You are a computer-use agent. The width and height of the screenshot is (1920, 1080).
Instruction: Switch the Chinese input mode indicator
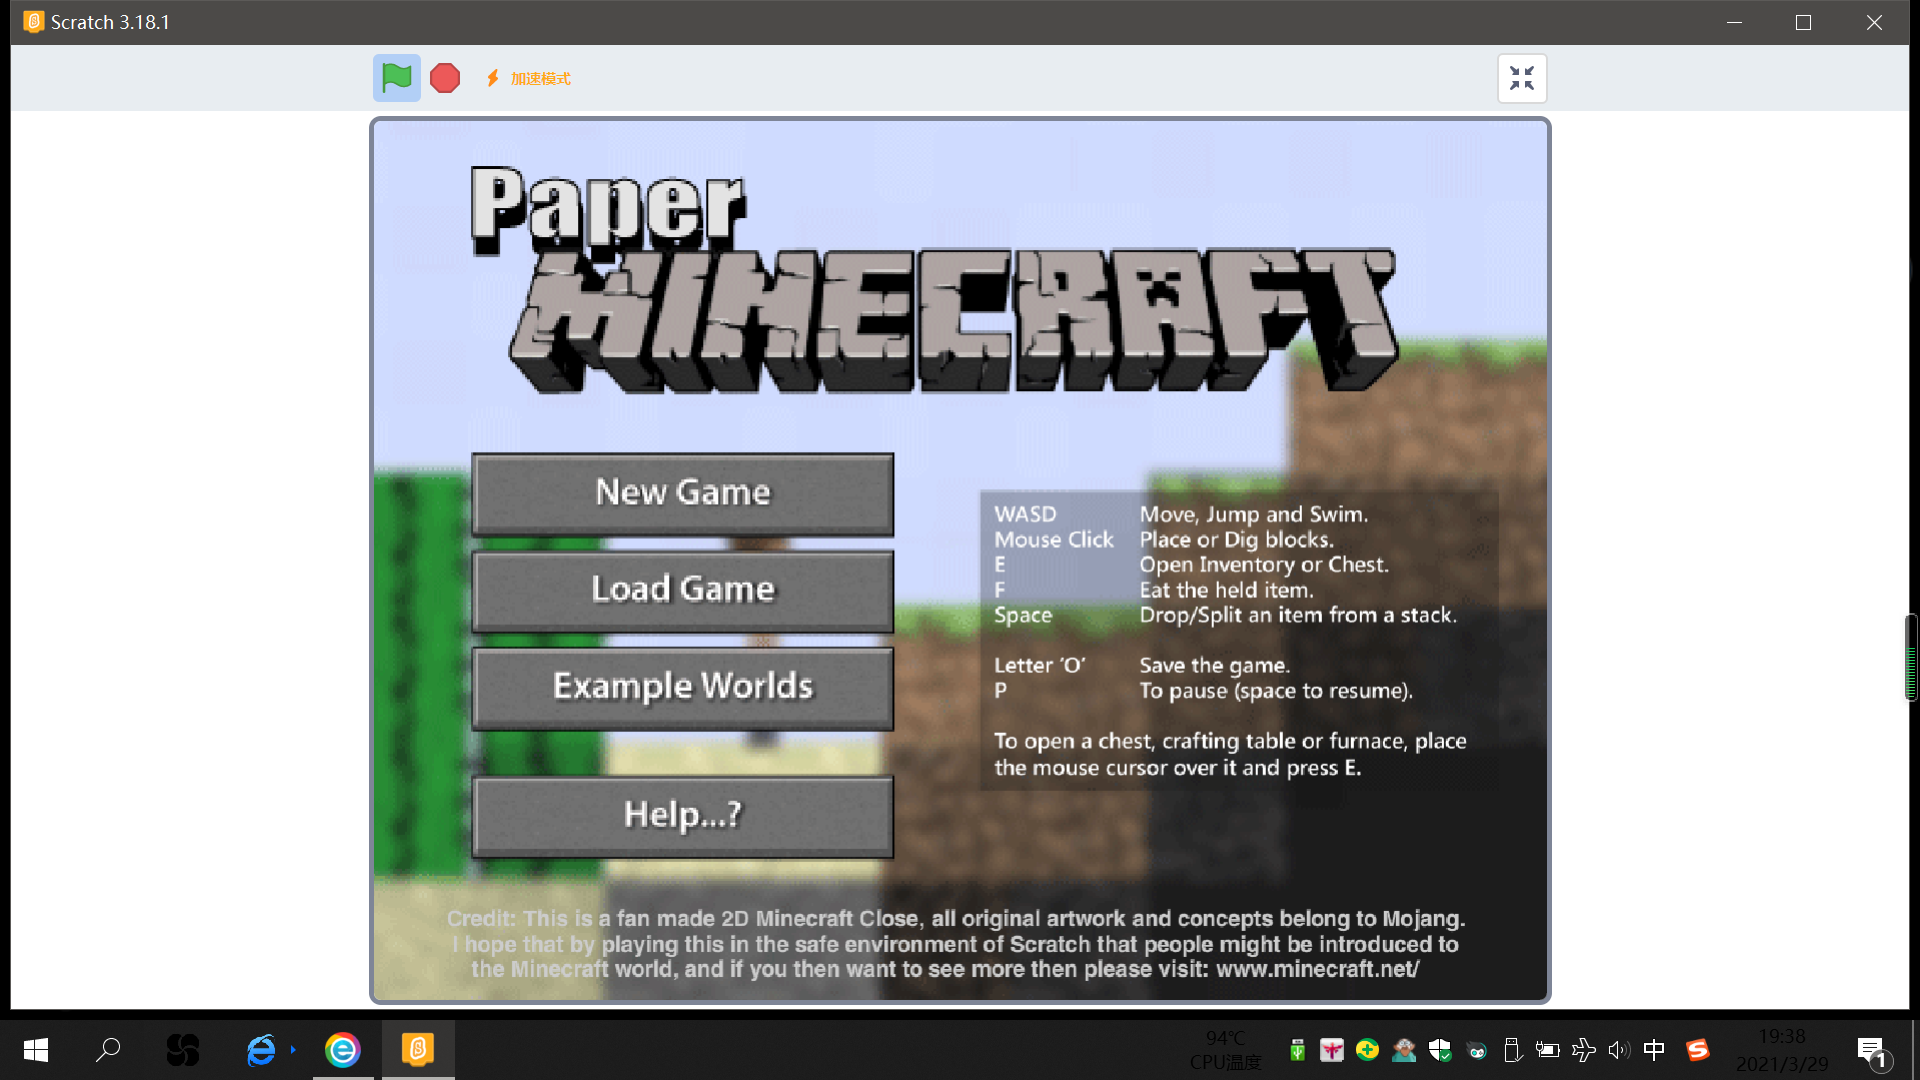tap(1654, 1050)
